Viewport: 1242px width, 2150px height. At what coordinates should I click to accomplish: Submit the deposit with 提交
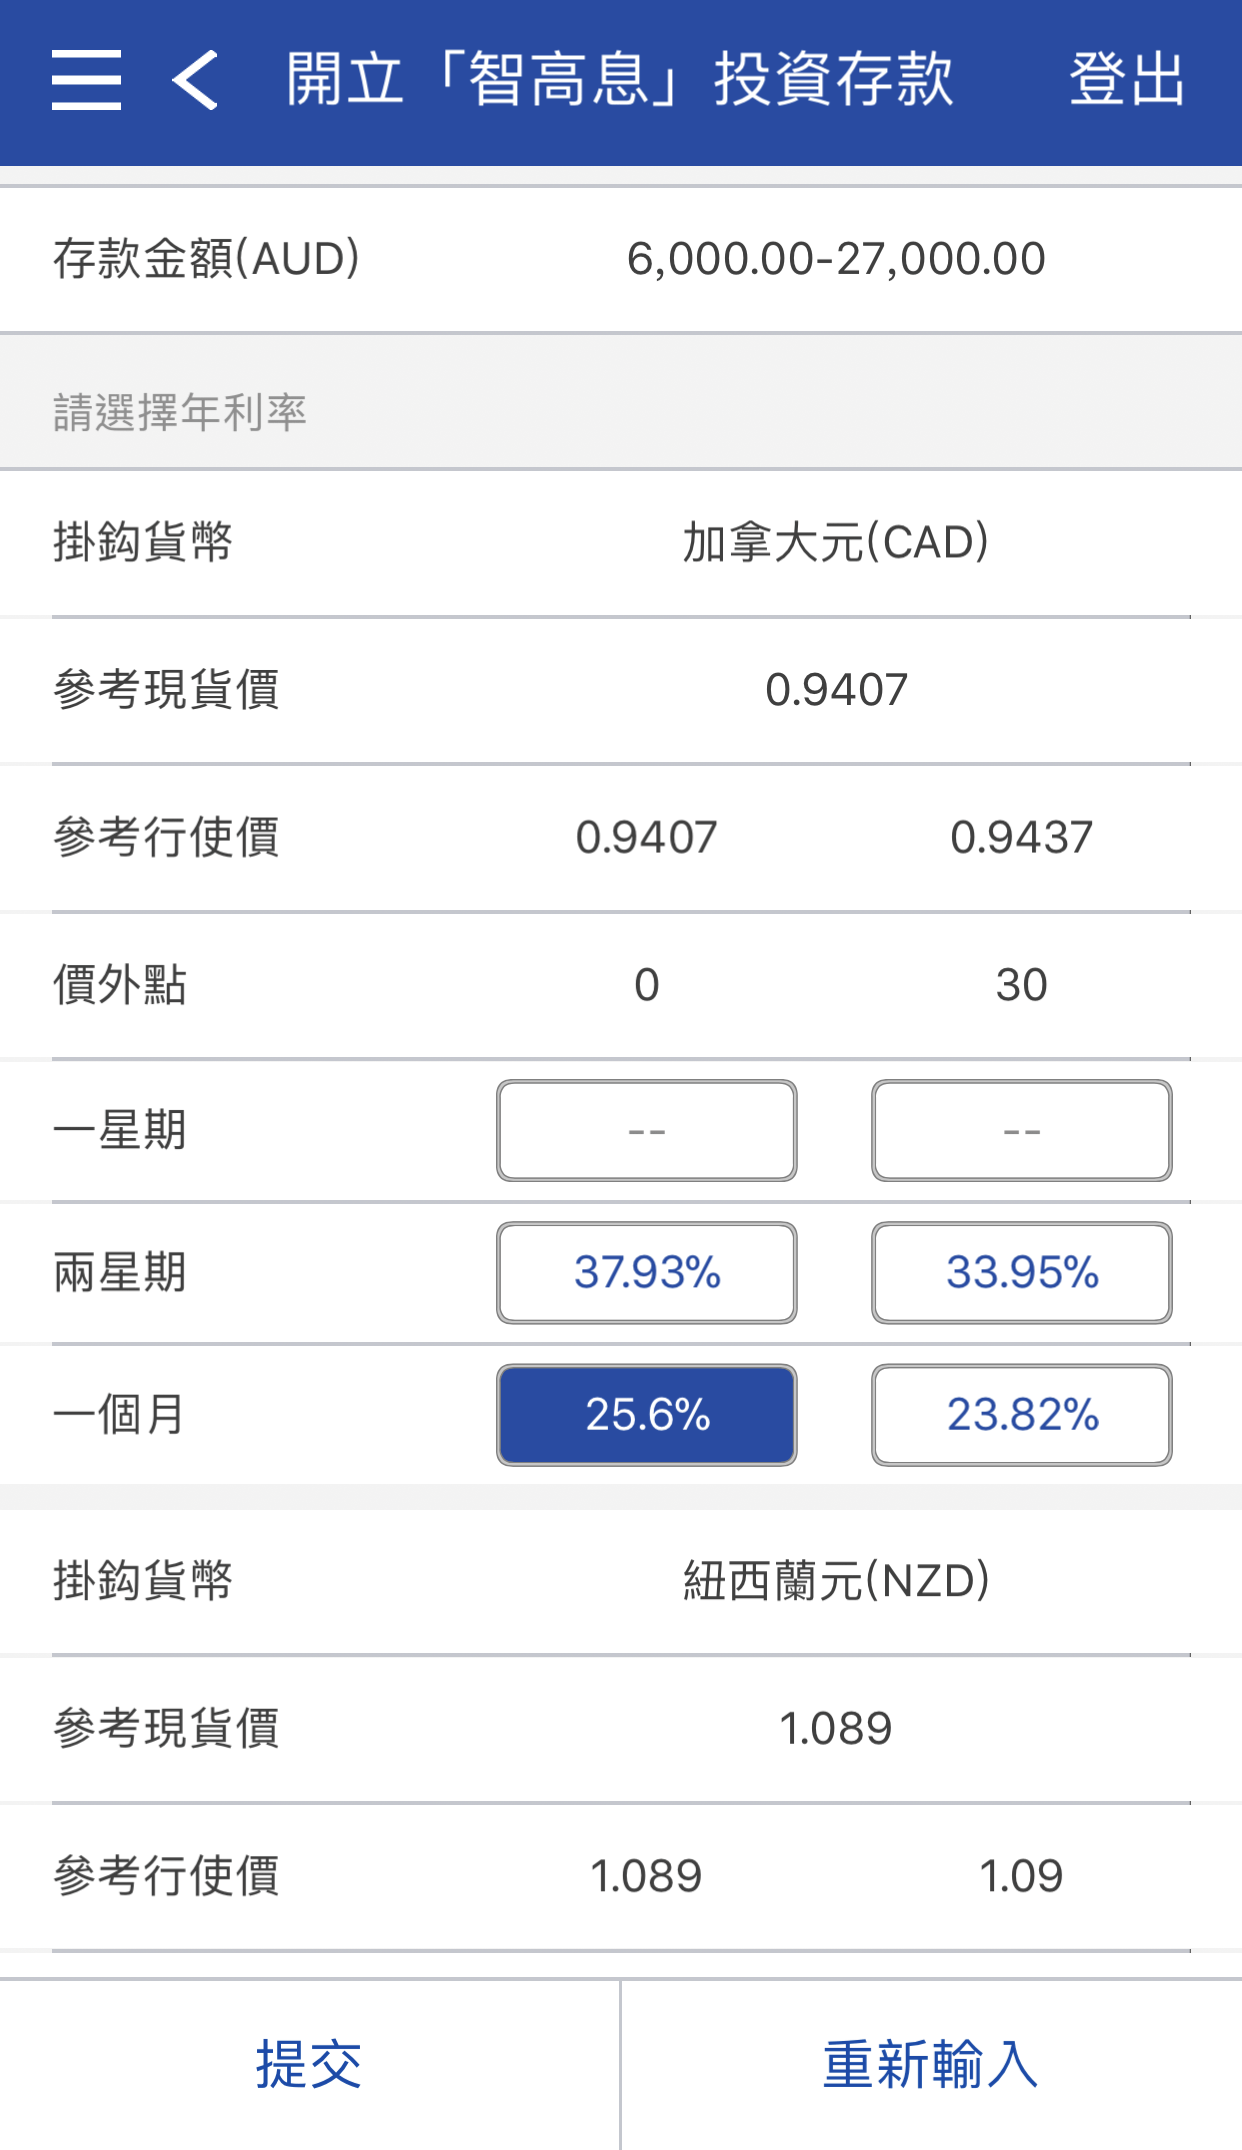point(309,2064)
